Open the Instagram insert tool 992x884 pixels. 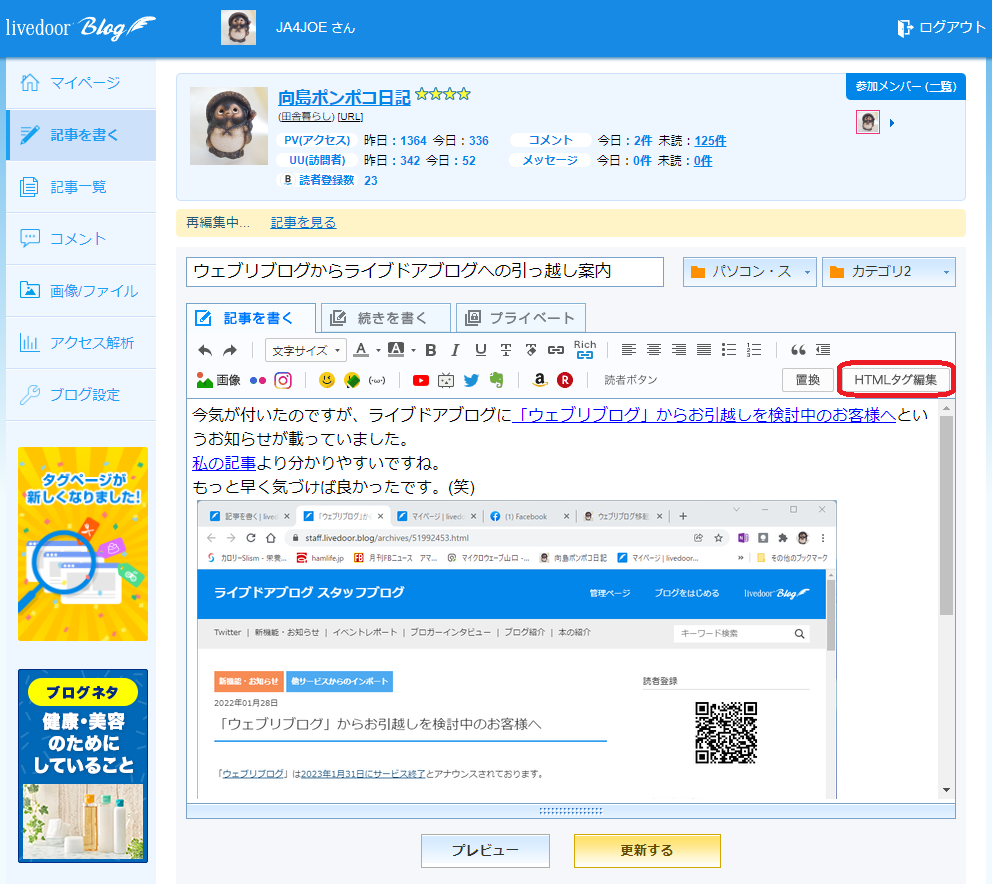[283, 380]
